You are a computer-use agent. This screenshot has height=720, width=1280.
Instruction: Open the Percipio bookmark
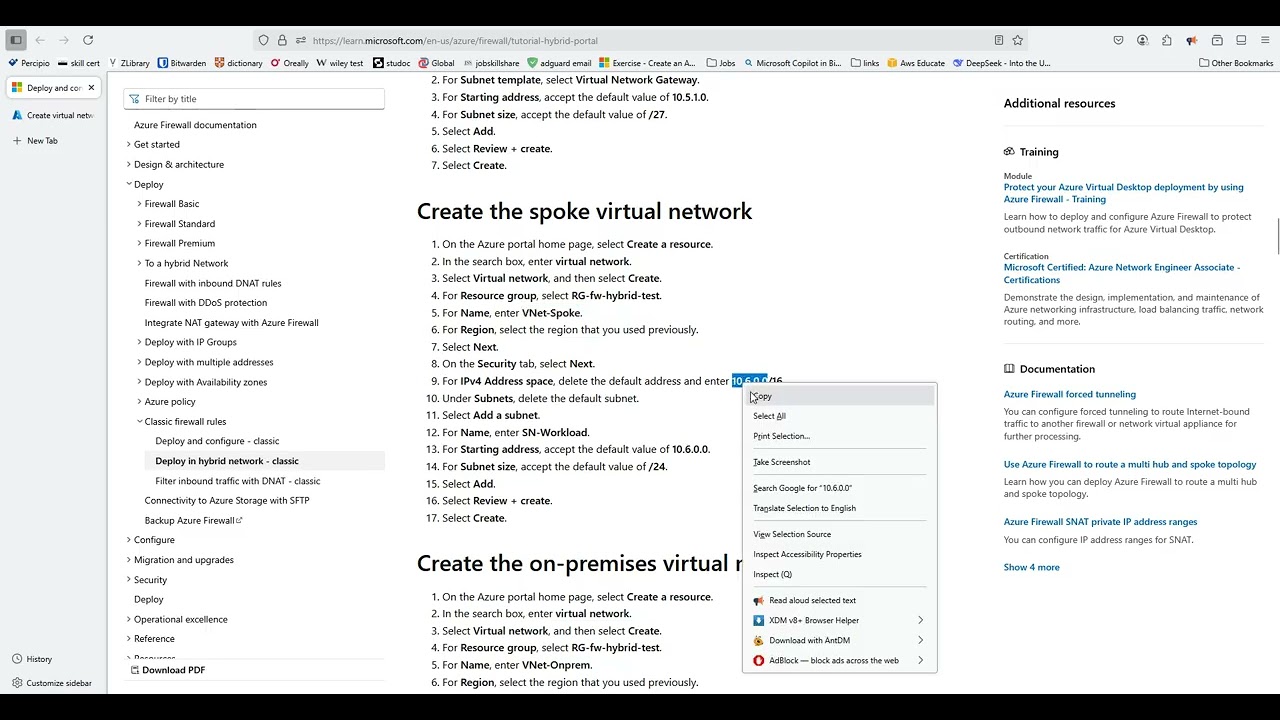pyautogui.click(x=29, y=63)
